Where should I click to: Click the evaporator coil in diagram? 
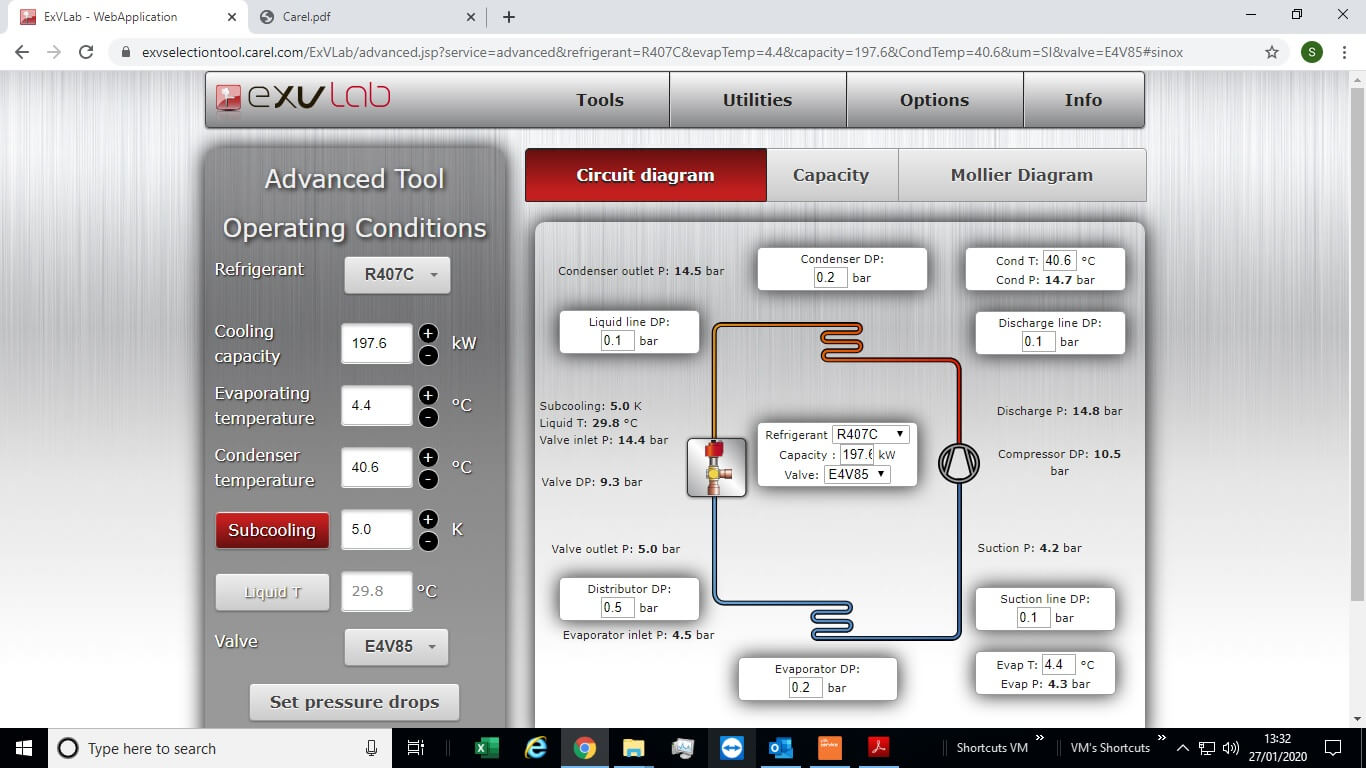pyautogui.click(x=832, y=620)
